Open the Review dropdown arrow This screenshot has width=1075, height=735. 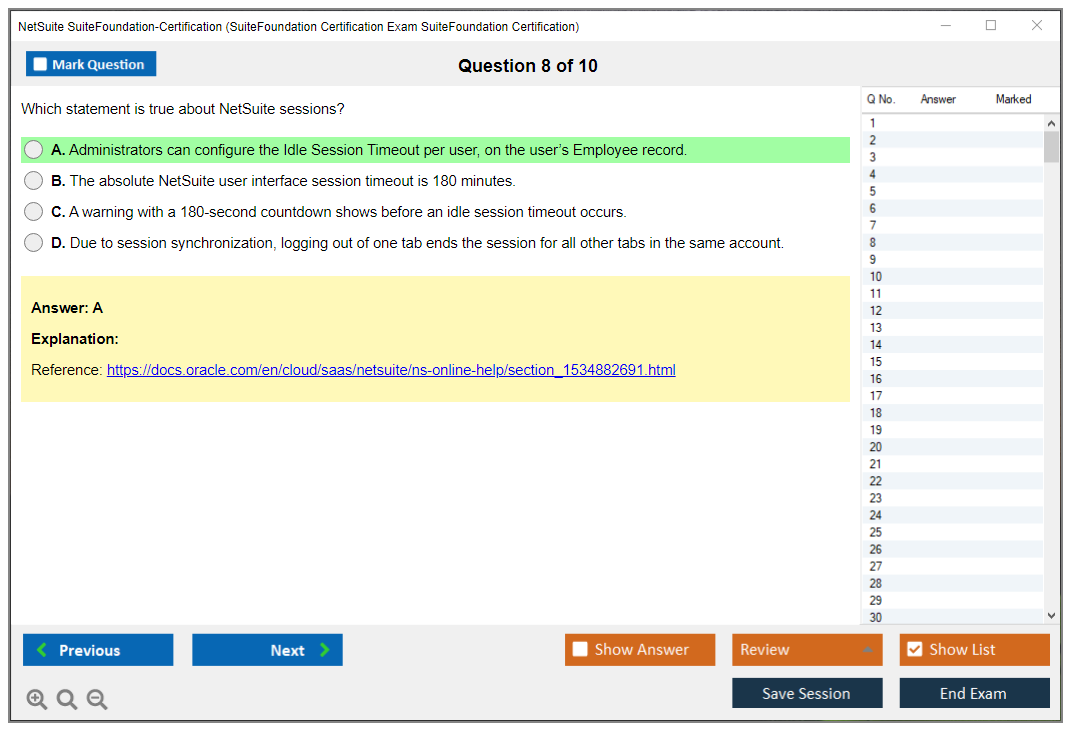[867, 649]
